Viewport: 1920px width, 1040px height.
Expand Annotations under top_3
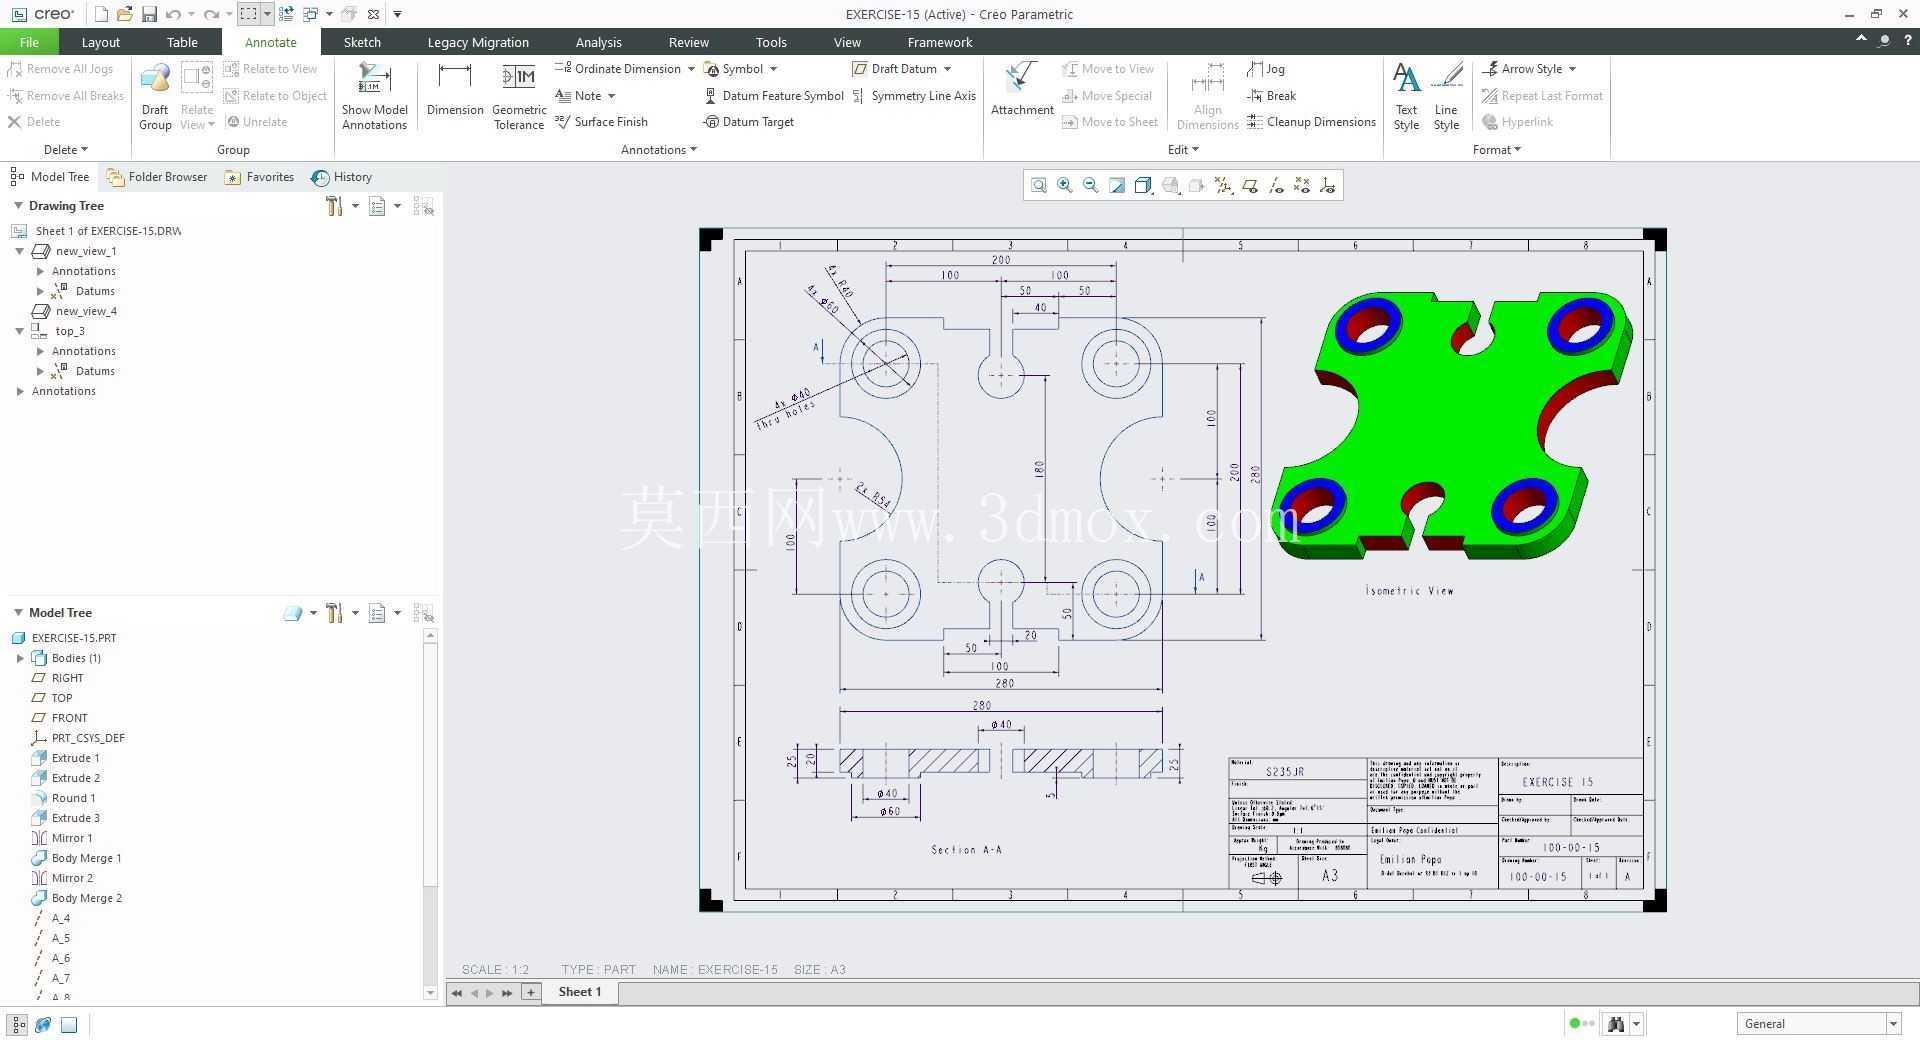(40, 351)
